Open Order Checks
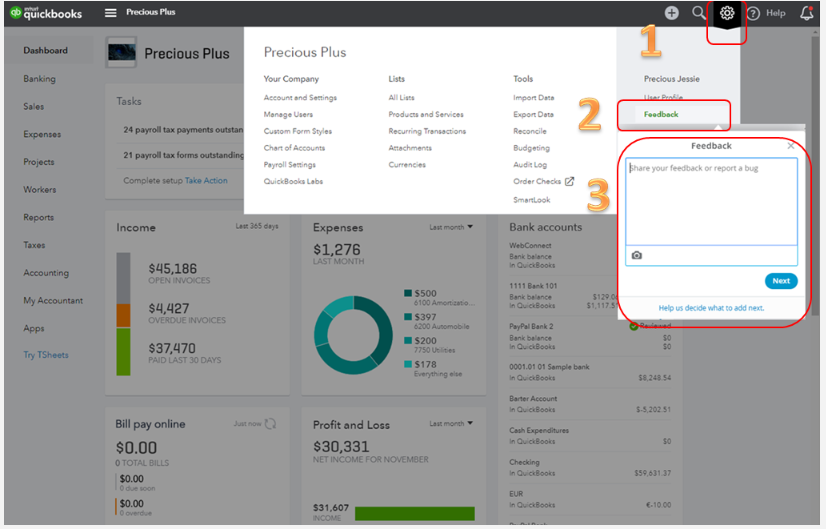The image size is (826, 529). pos(537,181)
